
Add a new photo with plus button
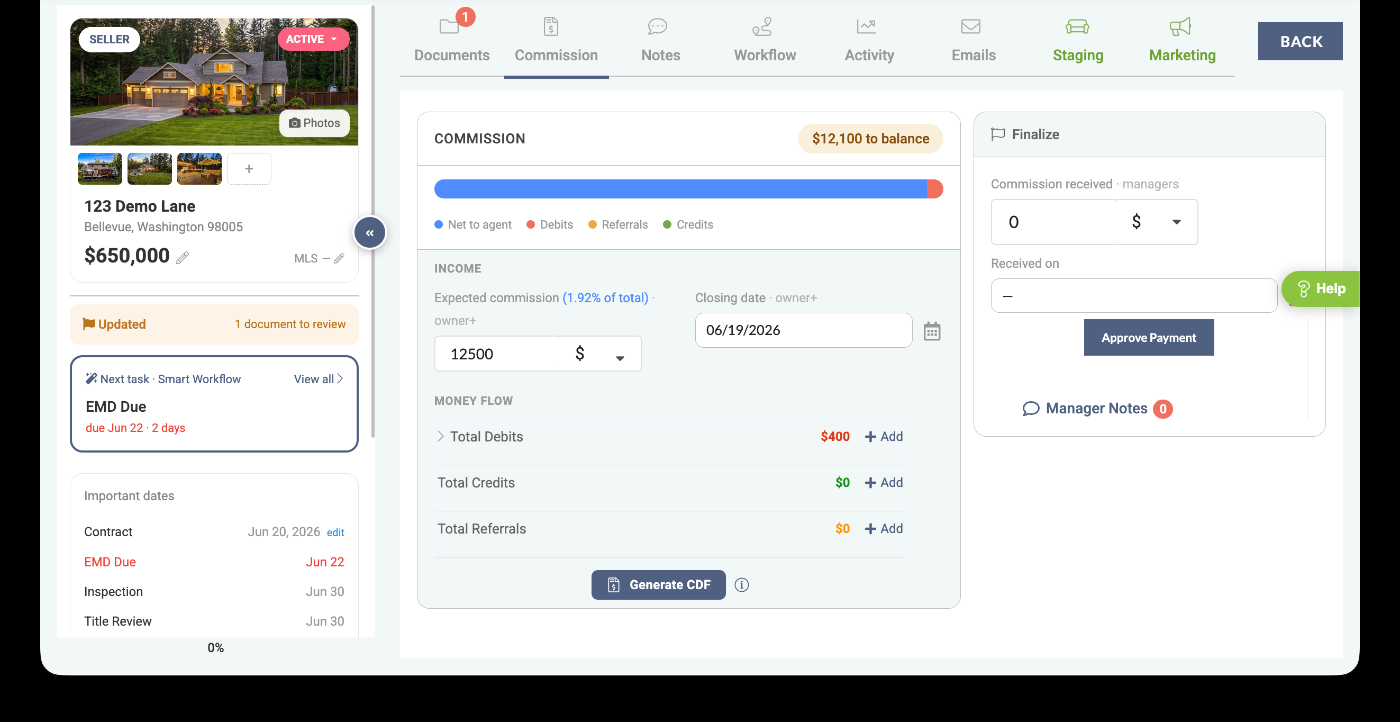249,169
